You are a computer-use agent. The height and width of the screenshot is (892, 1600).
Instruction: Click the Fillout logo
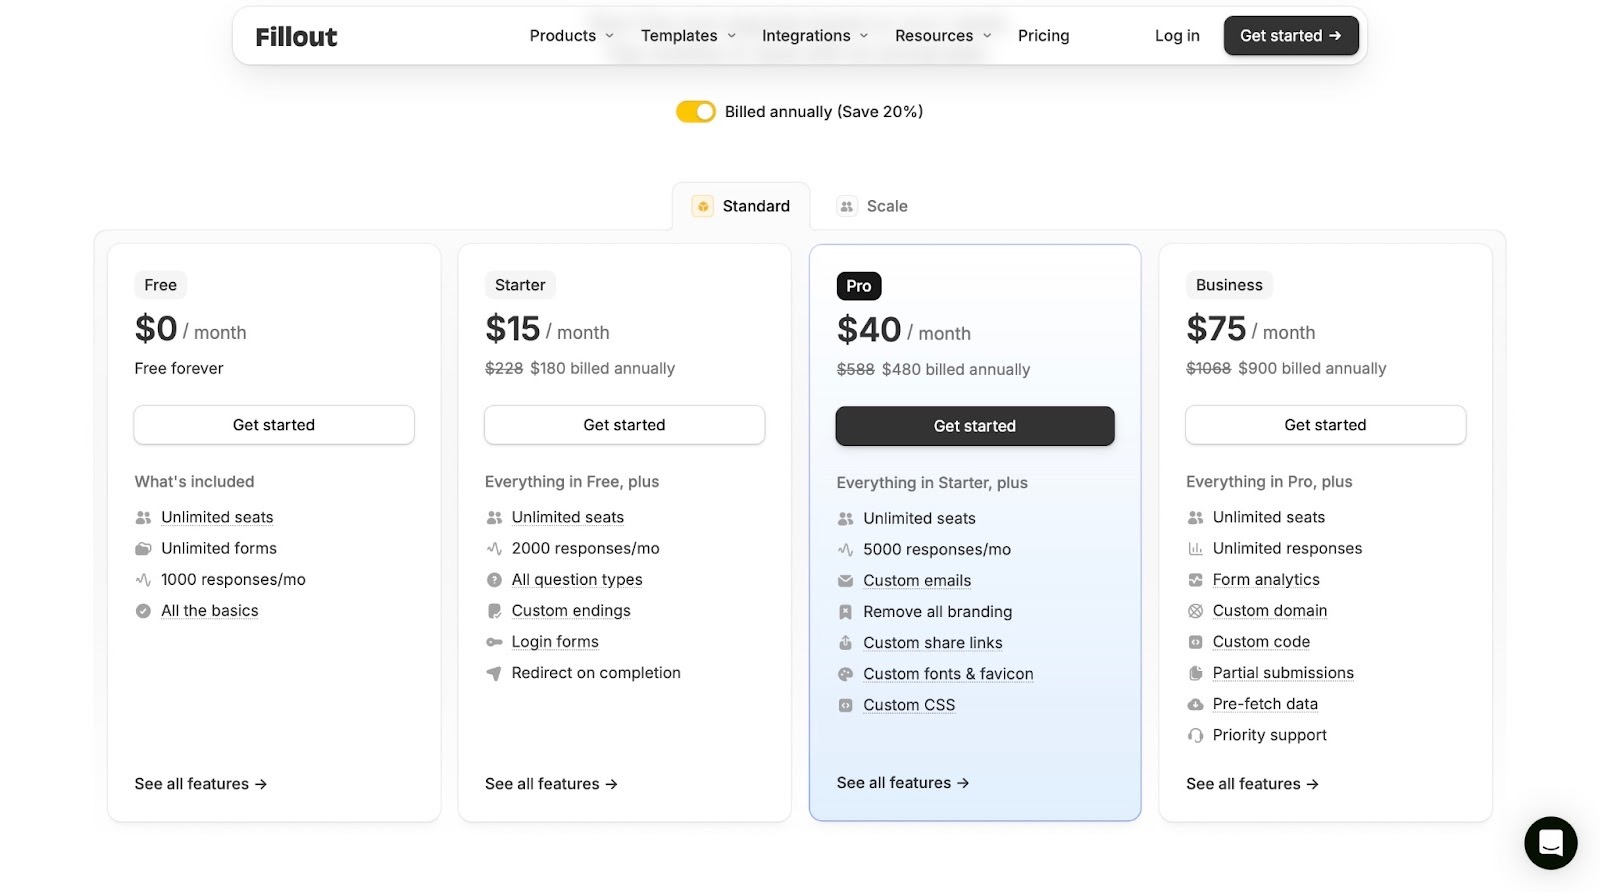(296, 37)
